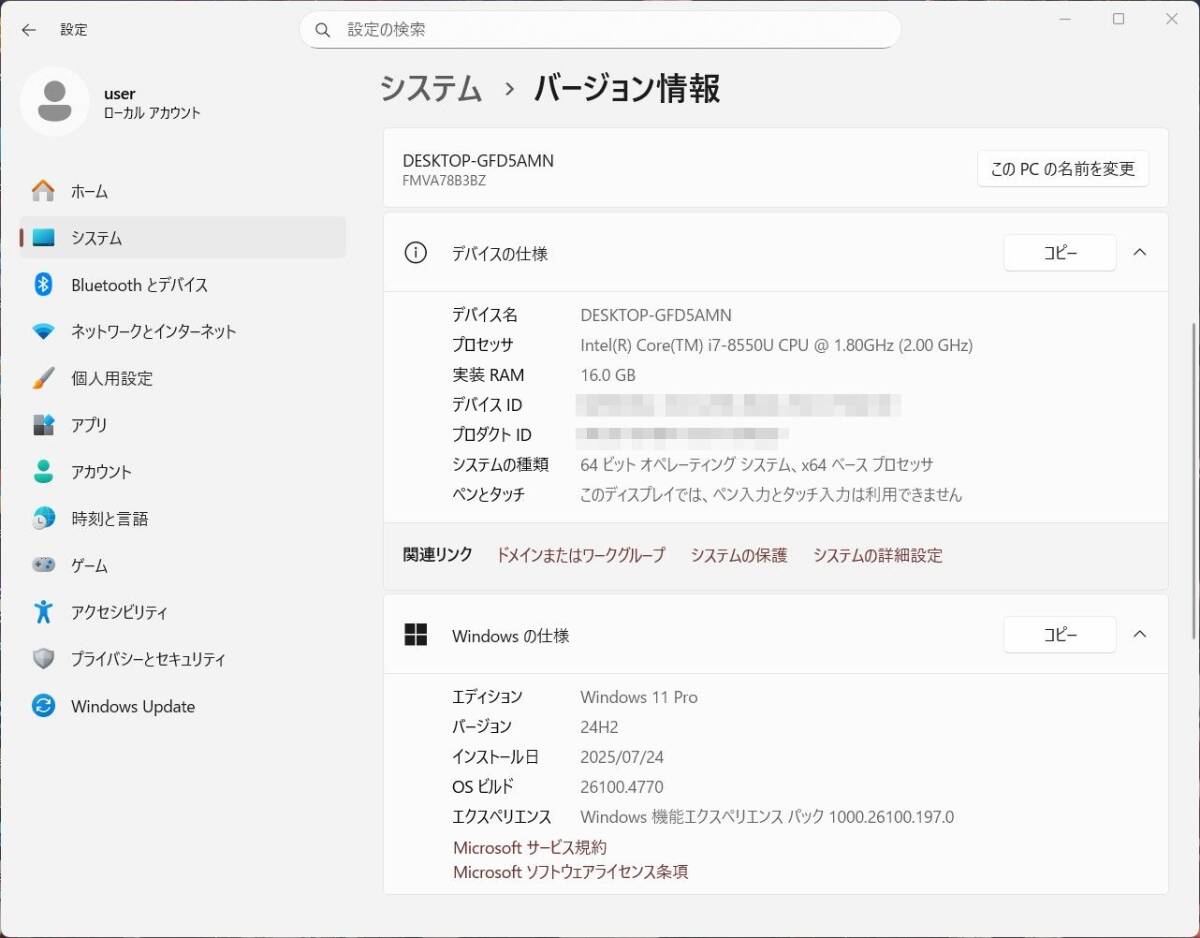Click the FMVA78B3BZ model text
The height and width of the screenshot is (938, 1200).
(444, 181)
